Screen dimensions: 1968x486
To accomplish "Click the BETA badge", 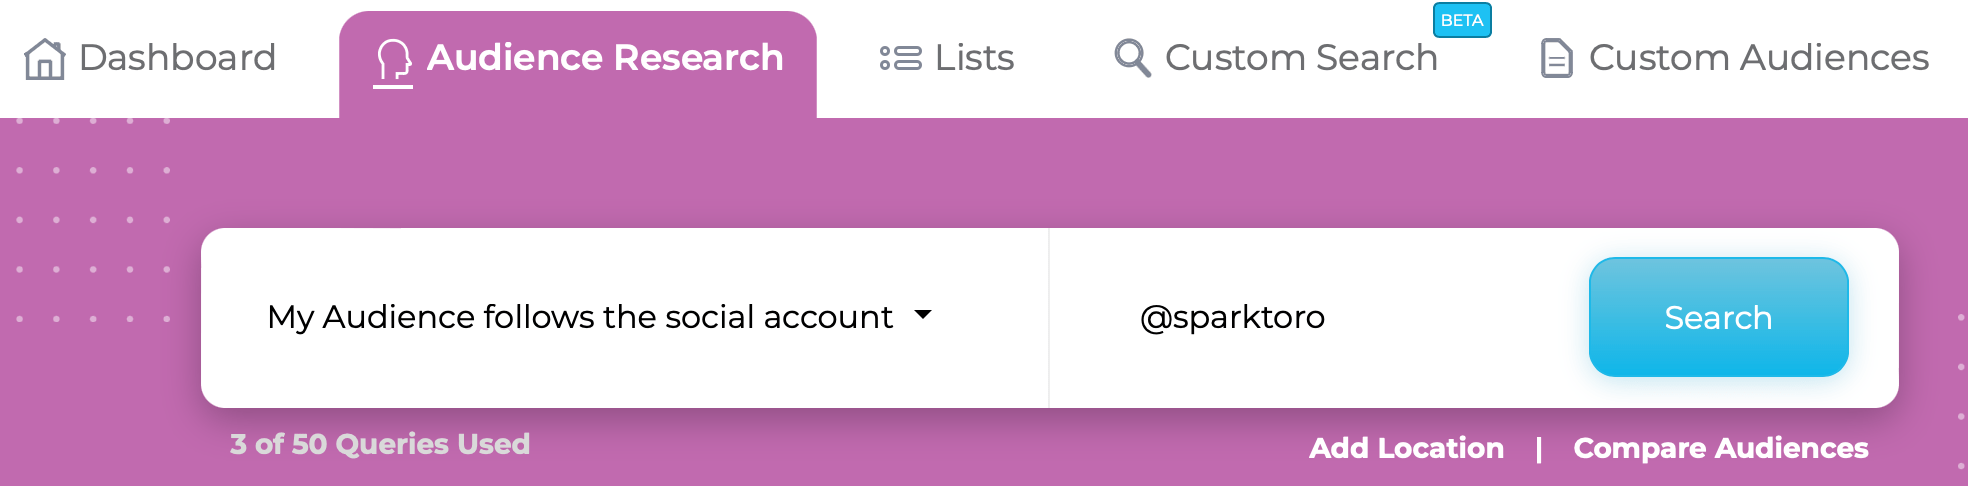I will [x=1462, y=20].
